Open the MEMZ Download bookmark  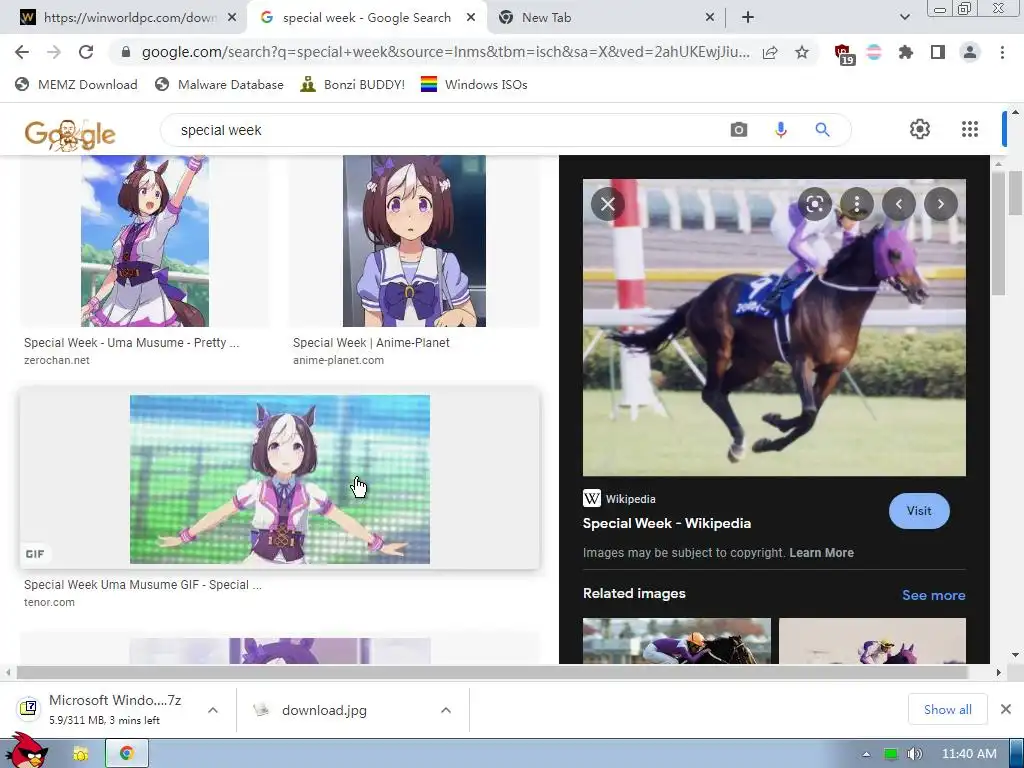coord(76,84)
